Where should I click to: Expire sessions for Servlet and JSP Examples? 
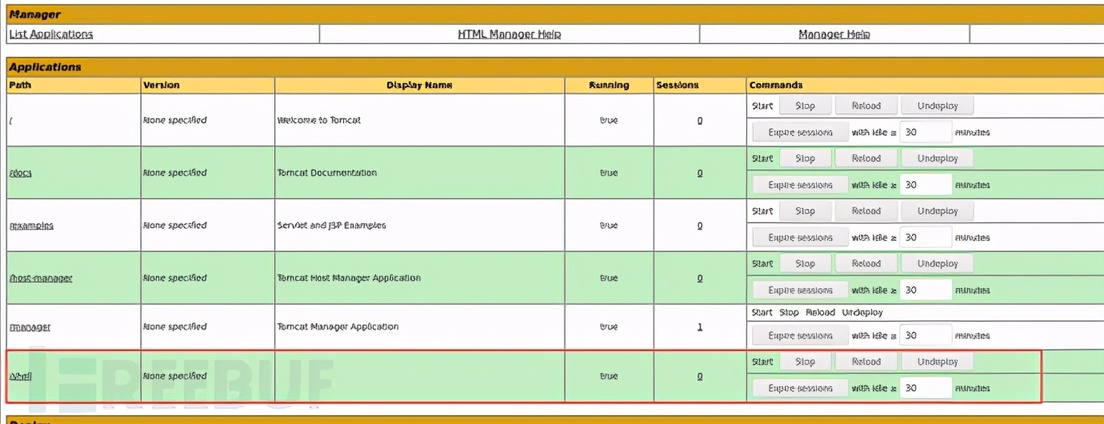(x=800, y=238)
